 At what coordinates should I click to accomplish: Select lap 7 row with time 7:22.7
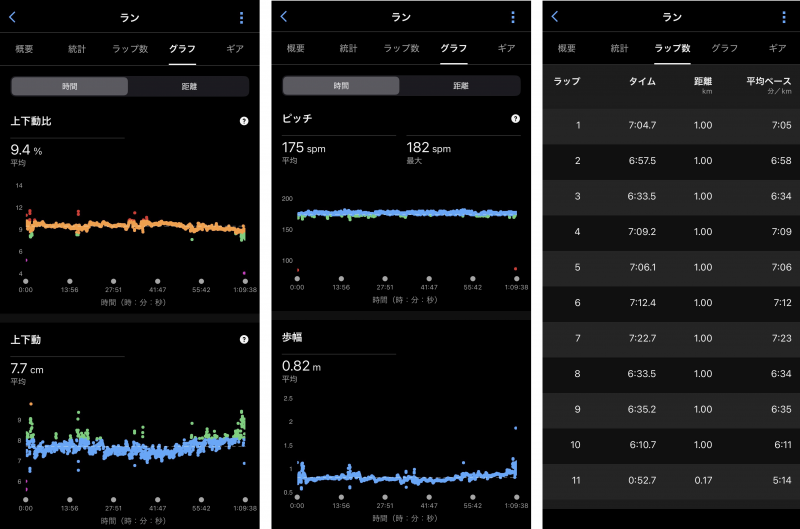671,337
